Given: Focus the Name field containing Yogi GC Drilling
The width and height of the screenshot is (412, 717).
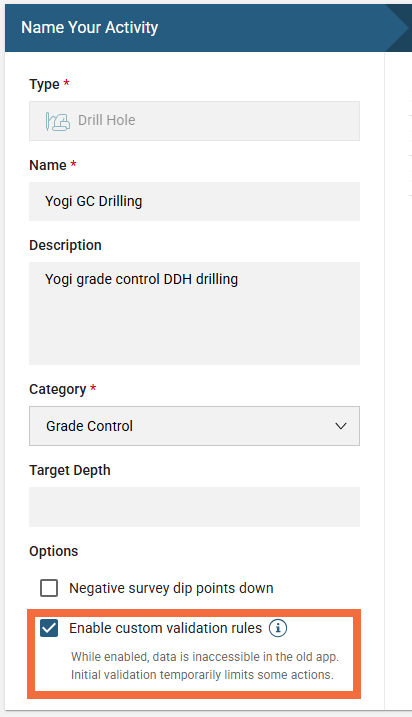Looking at the screenshot, I should click(x=194, y=202).
